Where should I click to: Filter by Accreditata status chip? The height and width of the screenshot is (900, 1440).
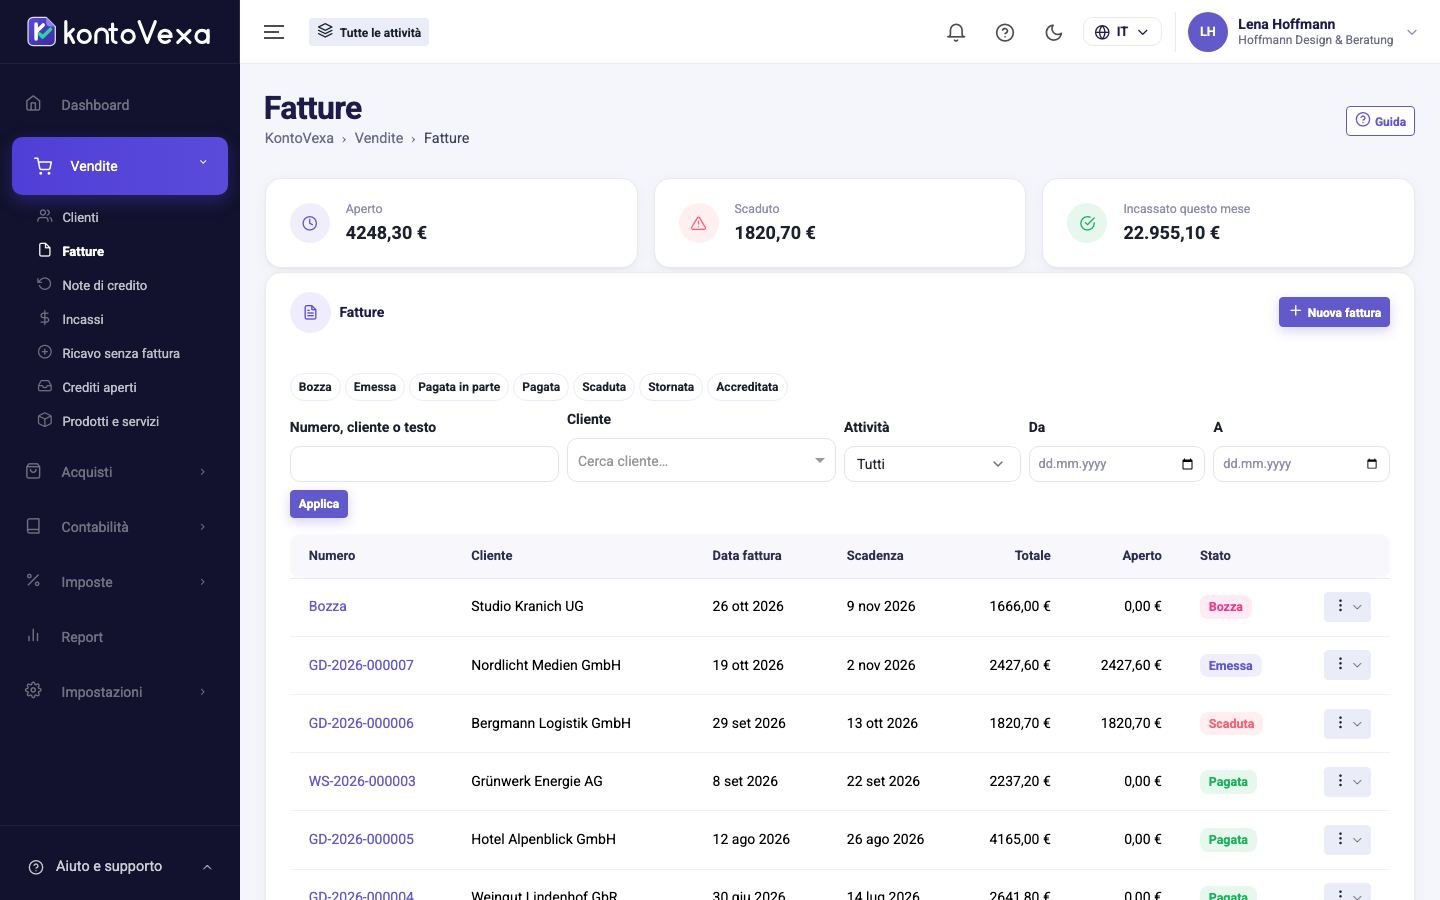point(747,387)
